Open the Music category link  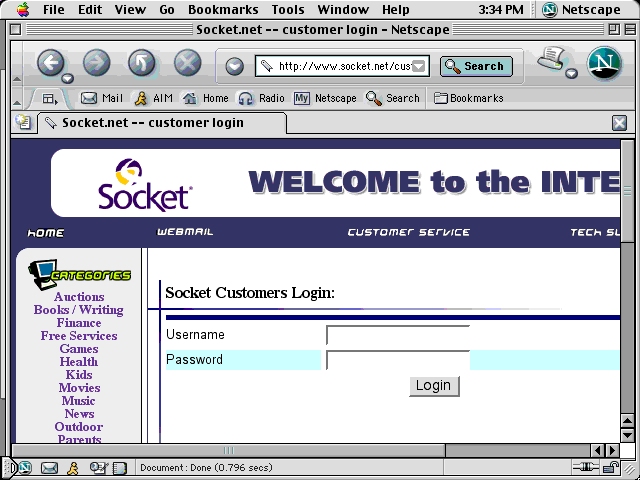(x=78, y=401)
